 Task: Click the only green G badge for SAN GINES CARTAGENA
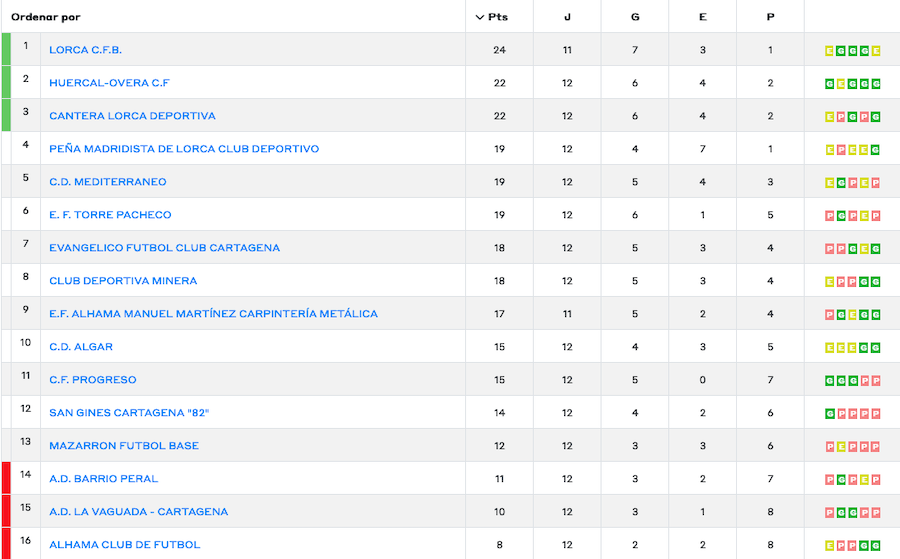point(829,414)
